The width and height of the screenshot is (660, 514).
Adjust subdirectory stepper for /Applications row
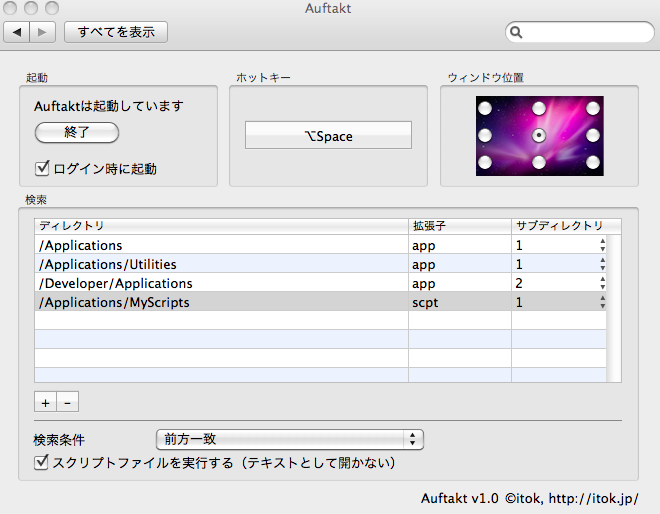(x=603, y=245)
